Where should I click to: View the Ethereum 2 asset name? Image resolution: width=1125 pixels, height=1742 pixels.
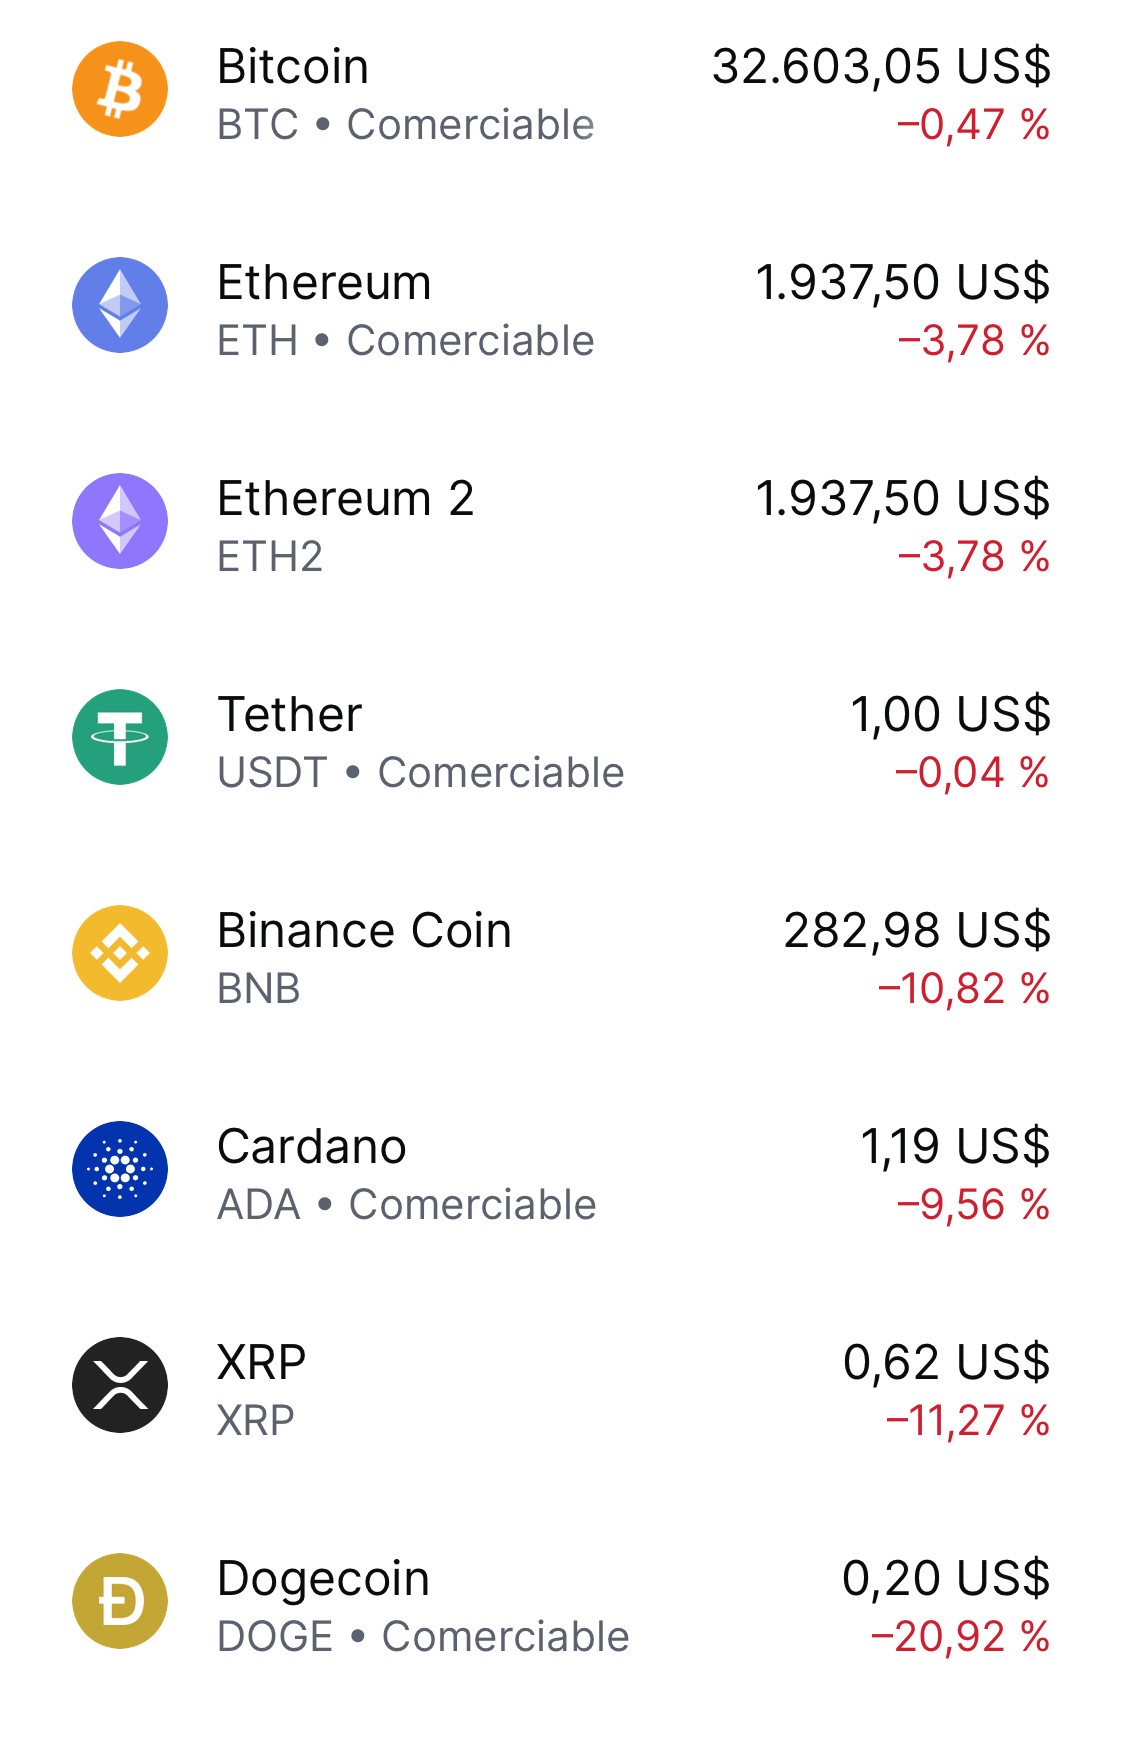click(x=346, y=498)
